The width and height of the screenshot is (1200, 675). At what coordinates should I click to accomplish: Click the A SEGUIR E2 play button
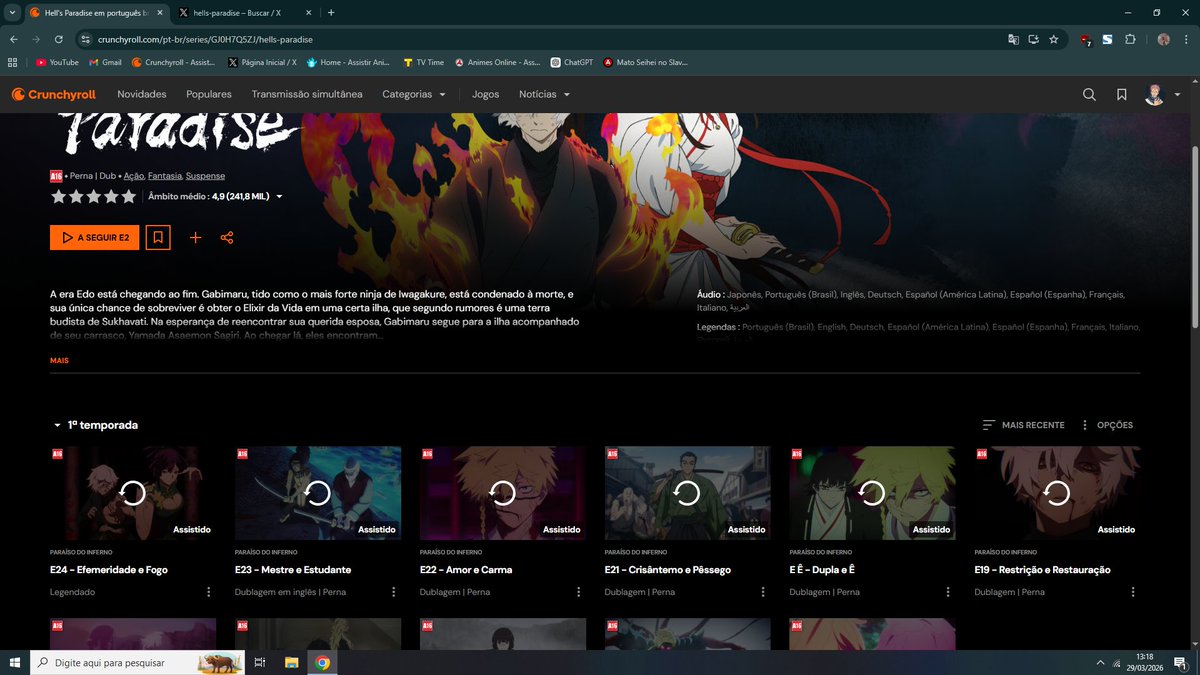95,238
